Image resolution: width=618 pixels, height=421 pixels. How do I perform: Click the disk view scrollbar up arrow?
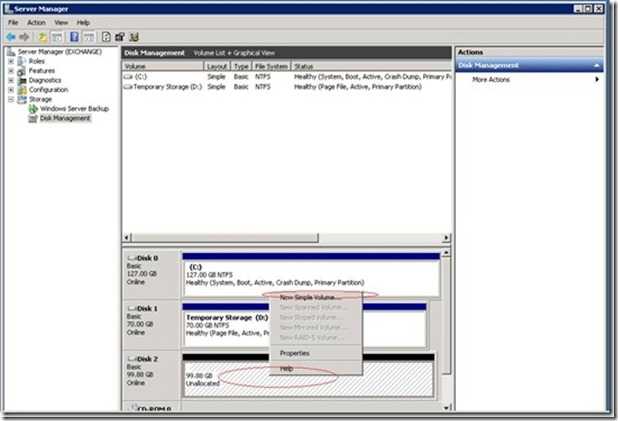pos(446,253)
